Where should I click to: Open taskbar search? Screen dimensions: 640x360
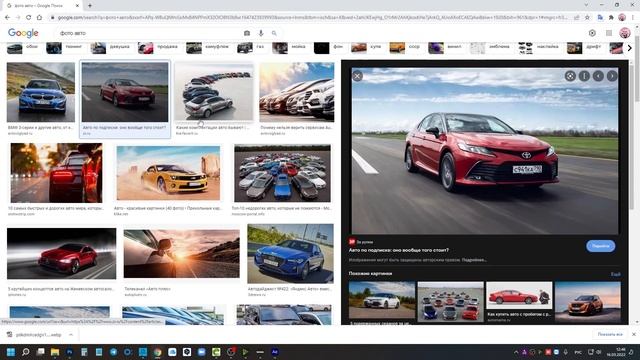pyautogui.click(x=26, y=352)
